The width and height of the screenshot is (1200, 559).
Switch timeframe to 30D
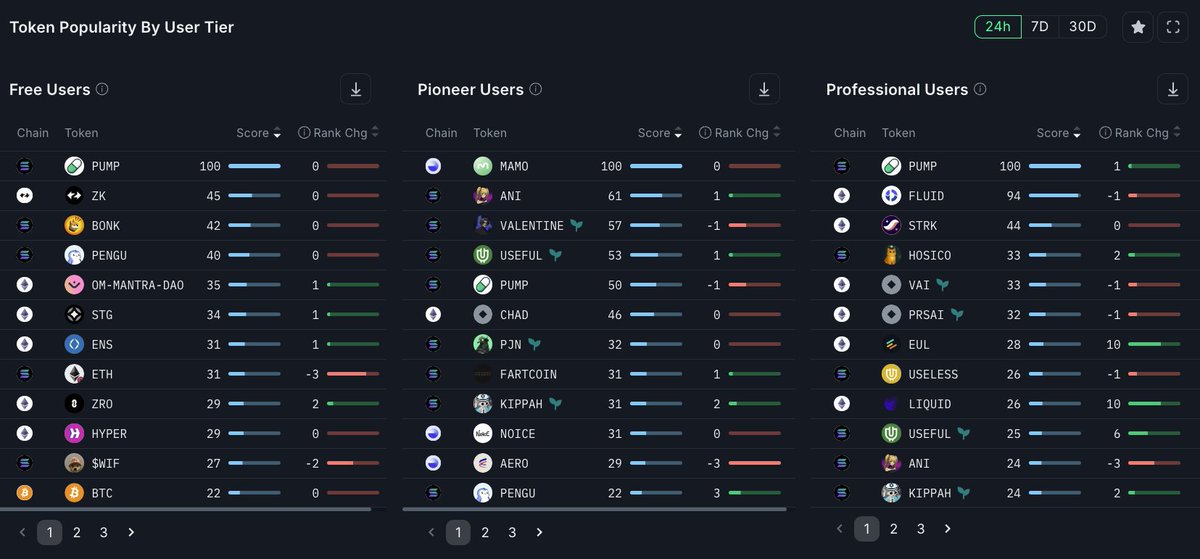click(x=1083, y=27)
